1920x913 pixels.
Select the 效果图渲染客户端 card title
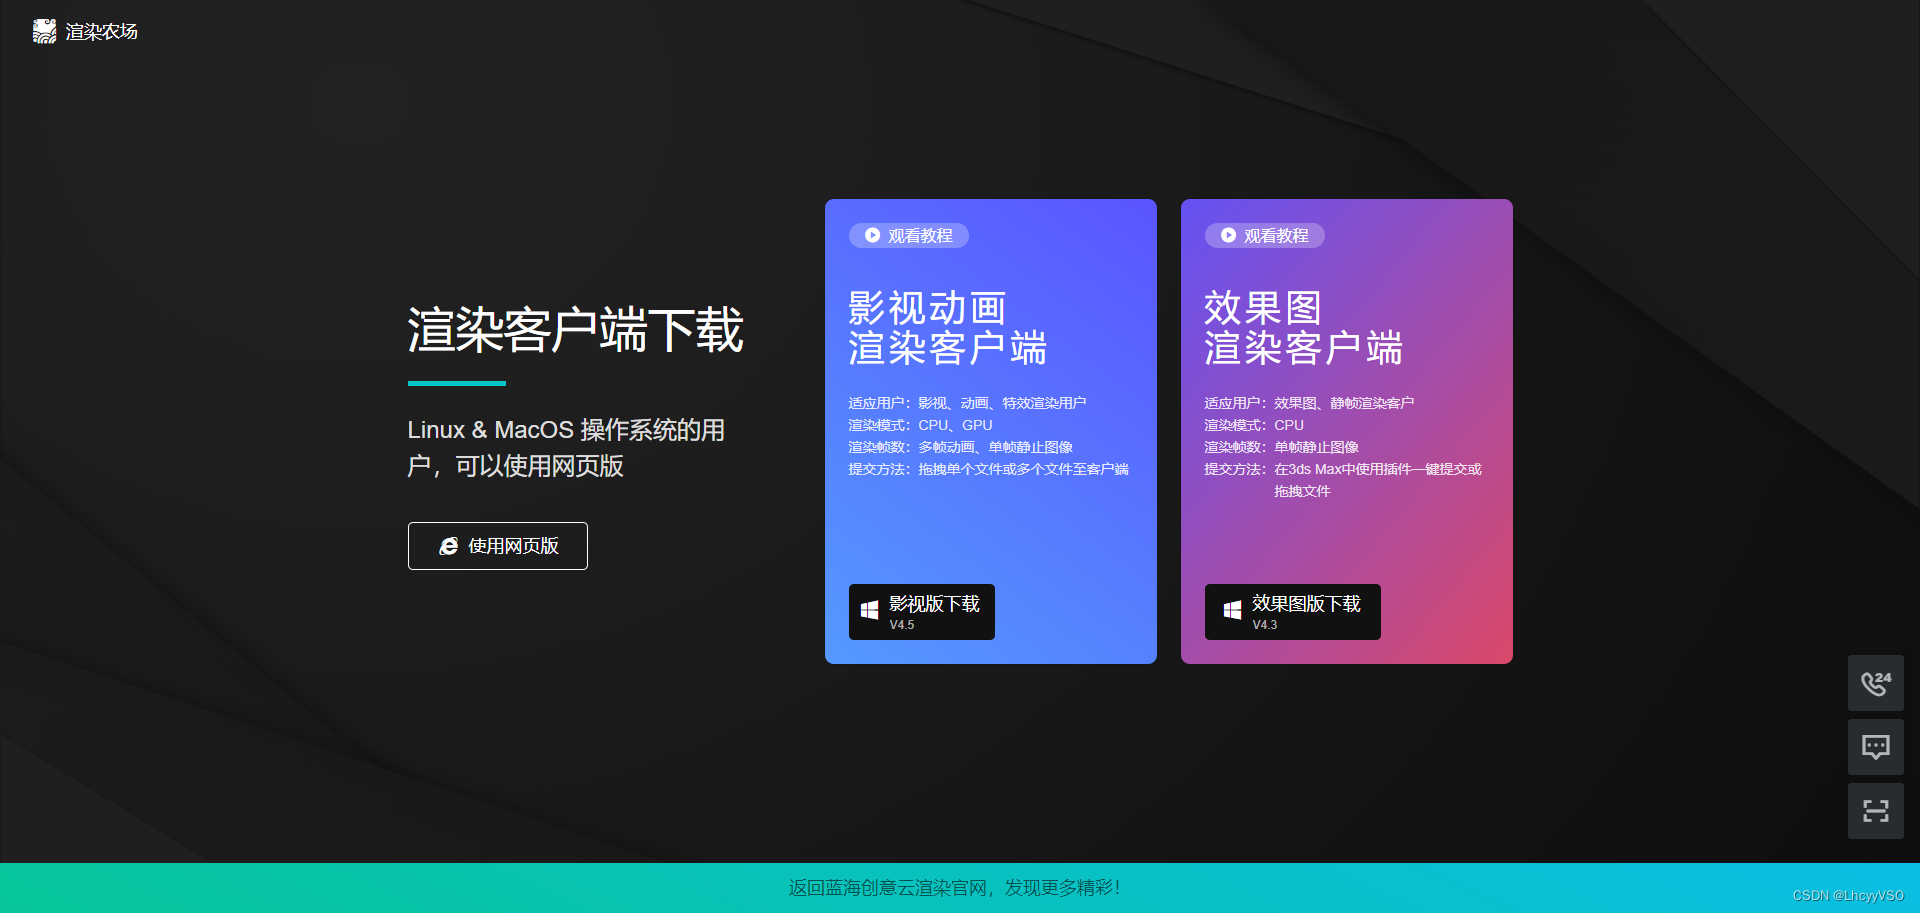tap(1303, 328)
